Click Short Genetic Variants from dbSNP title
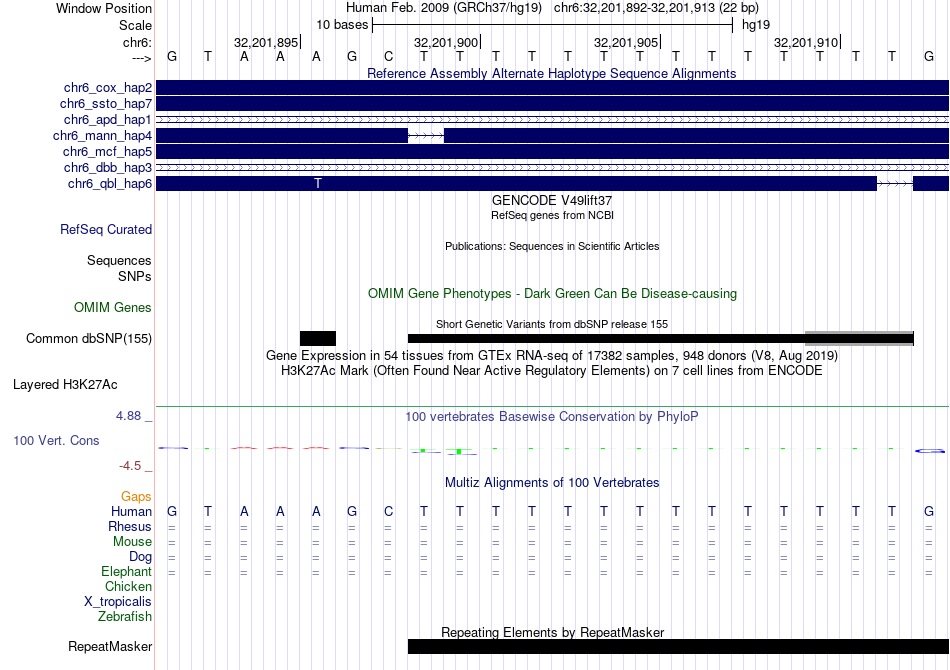 pos(552,325)
